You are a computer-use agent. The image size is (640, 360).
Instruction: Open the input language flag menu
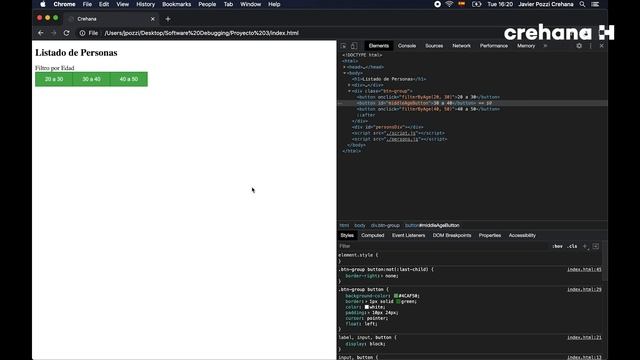tap(462, 4)
